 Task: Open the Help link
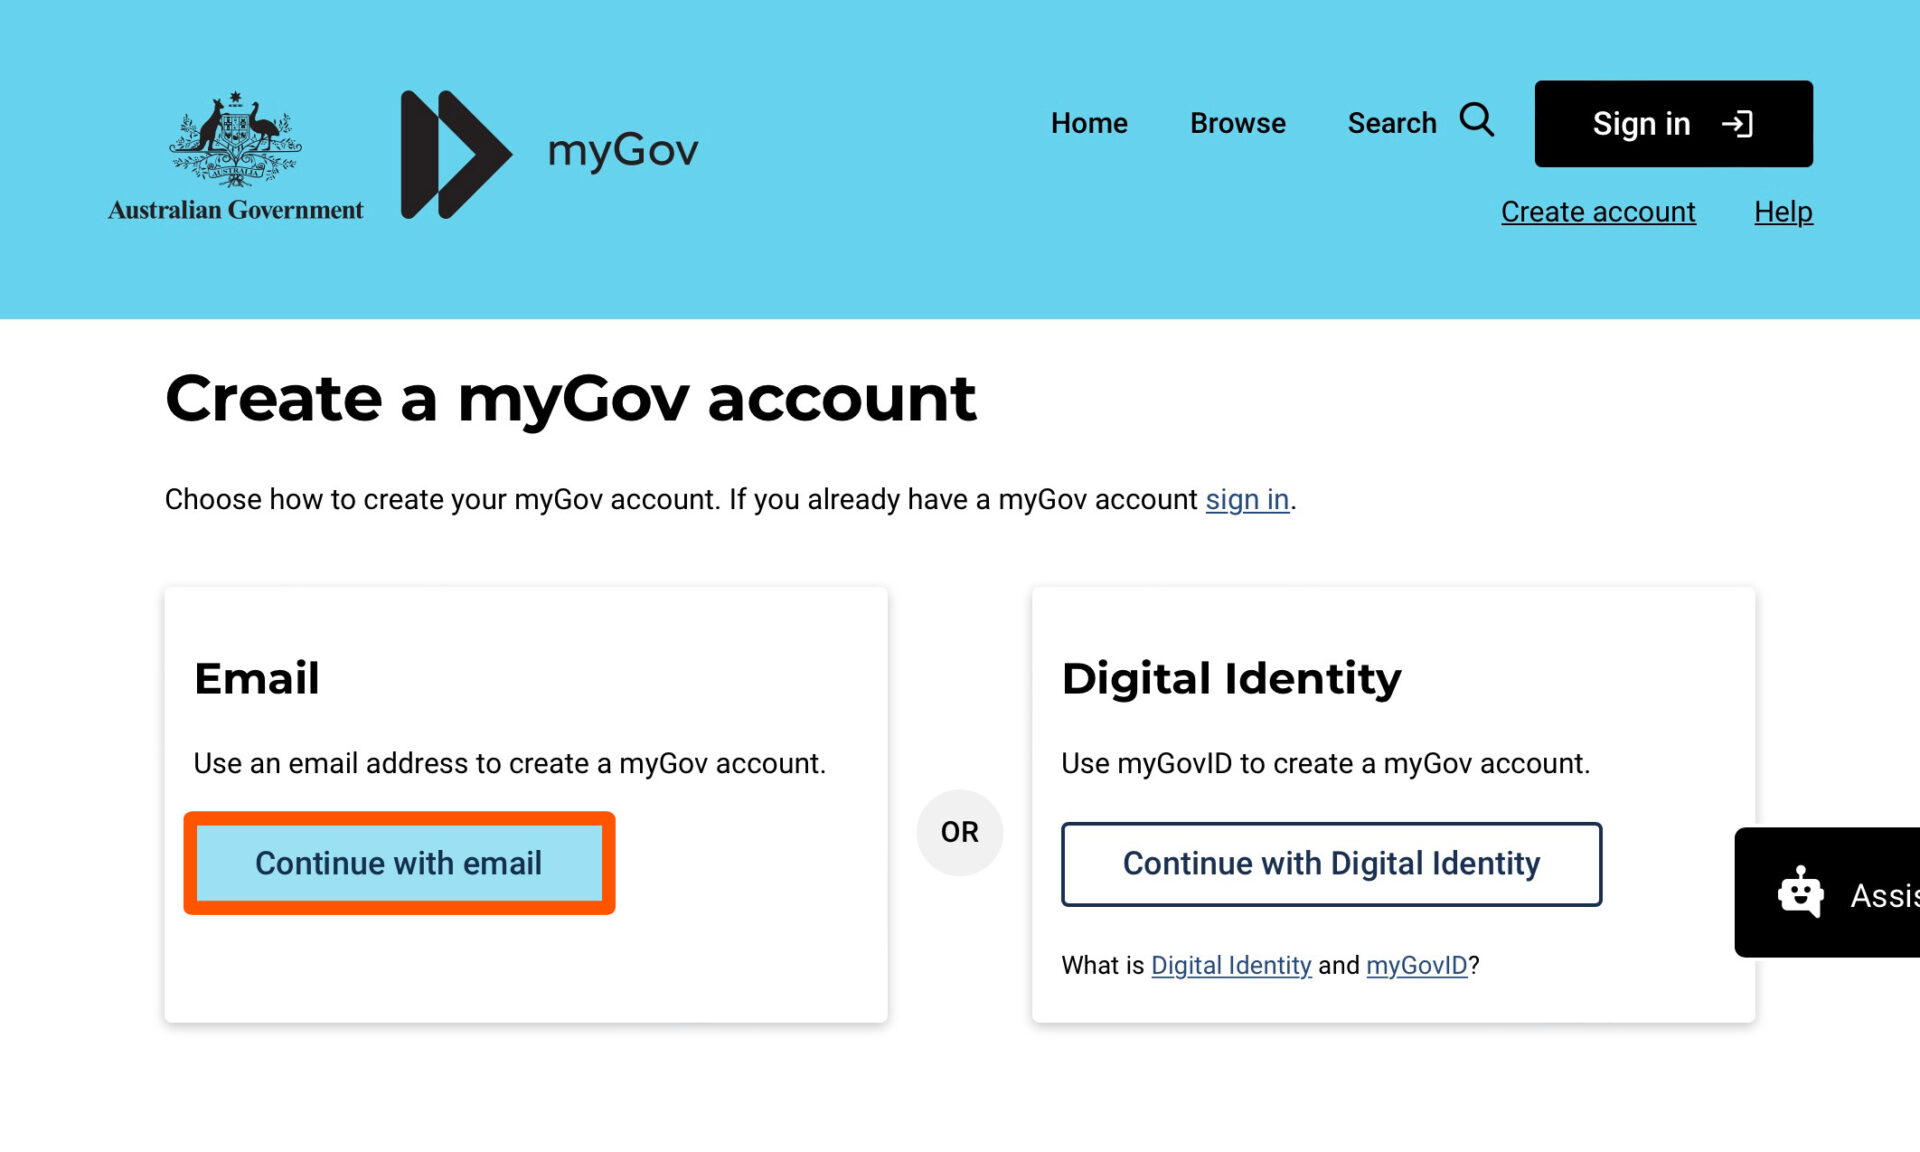[1783, 211]
